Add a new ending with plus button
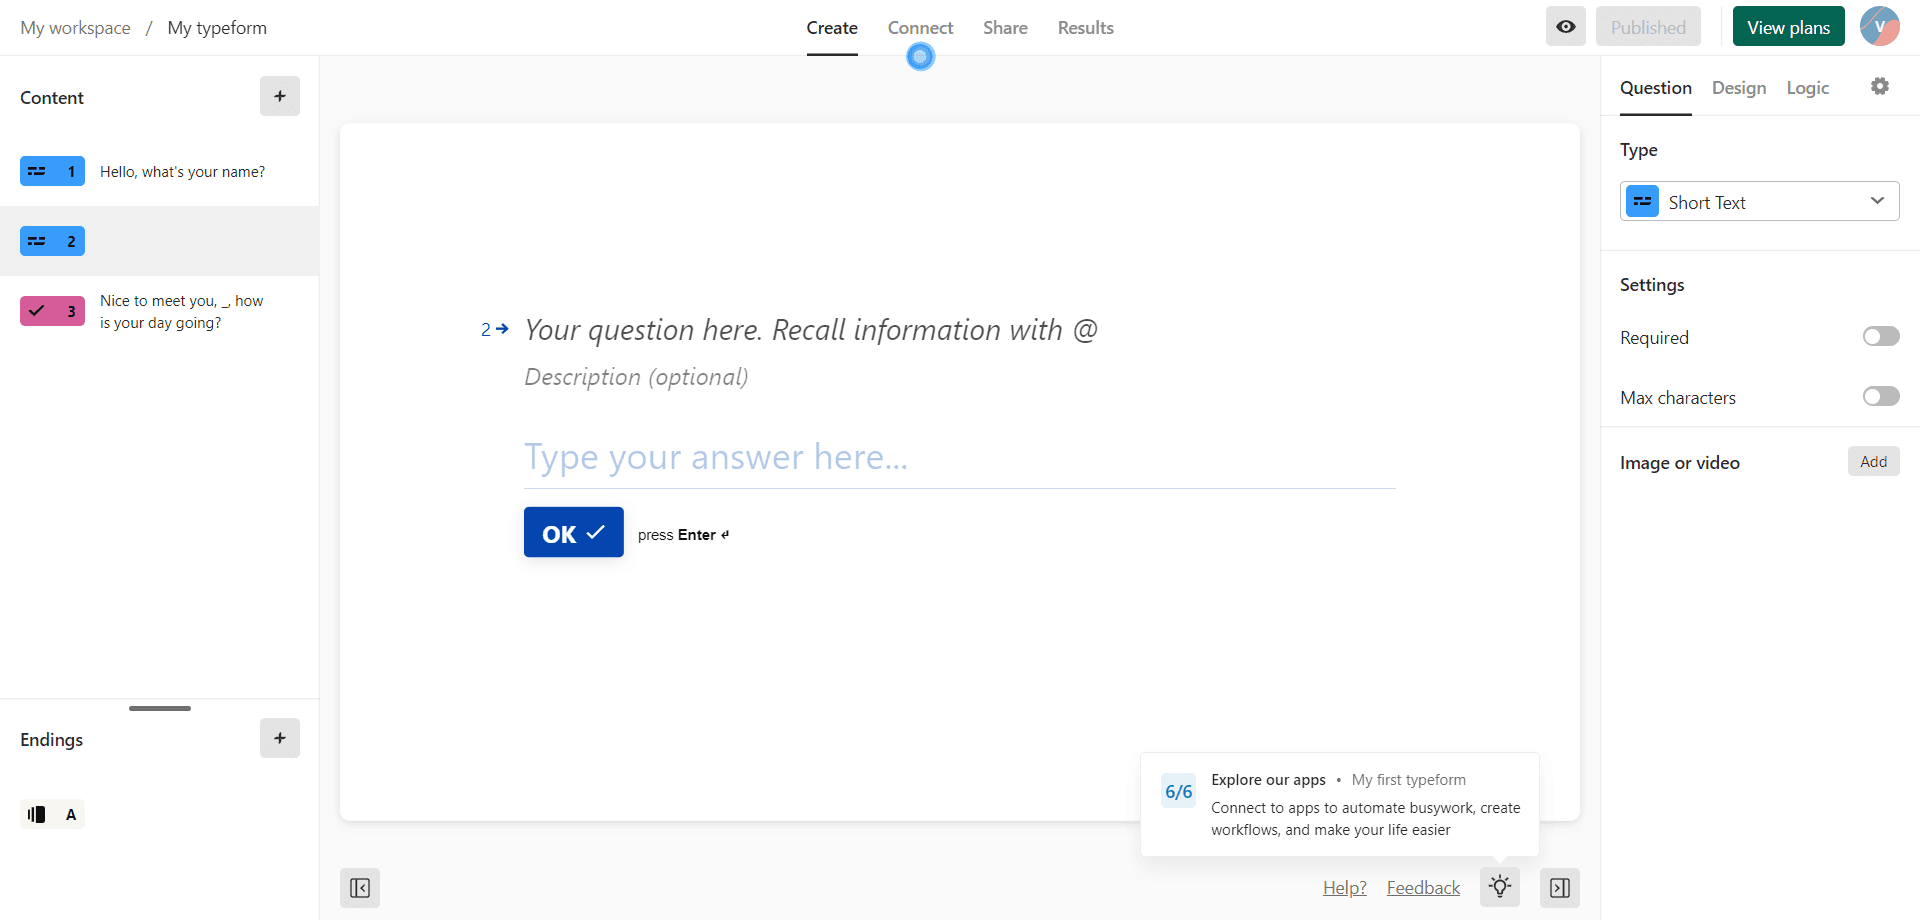 point(280,738)
